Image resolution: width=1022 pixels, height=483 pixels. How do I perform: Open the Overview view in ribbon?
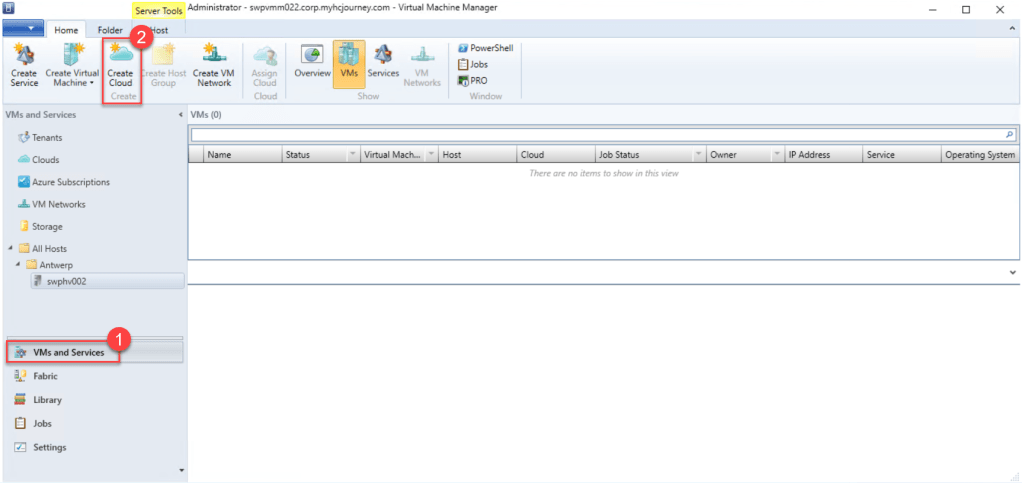click(312, 62)
